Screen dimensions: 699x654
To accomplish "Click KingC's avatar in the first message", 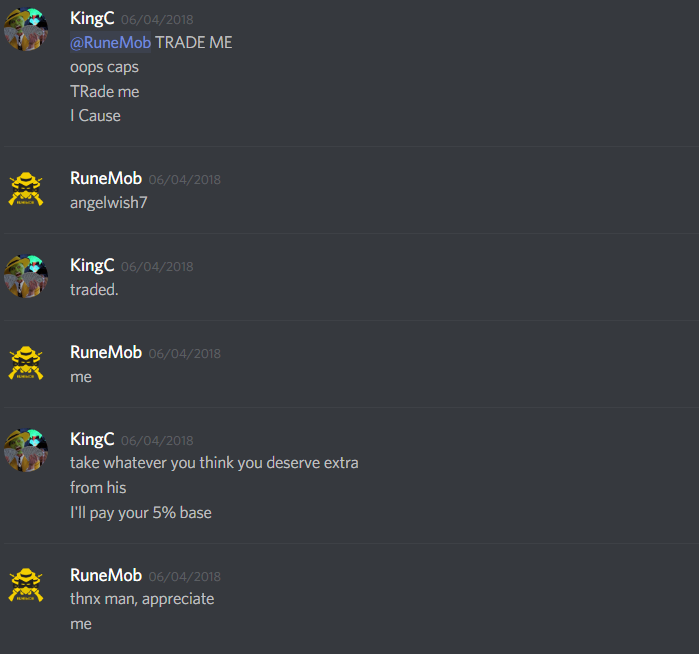I will point(26,29).
